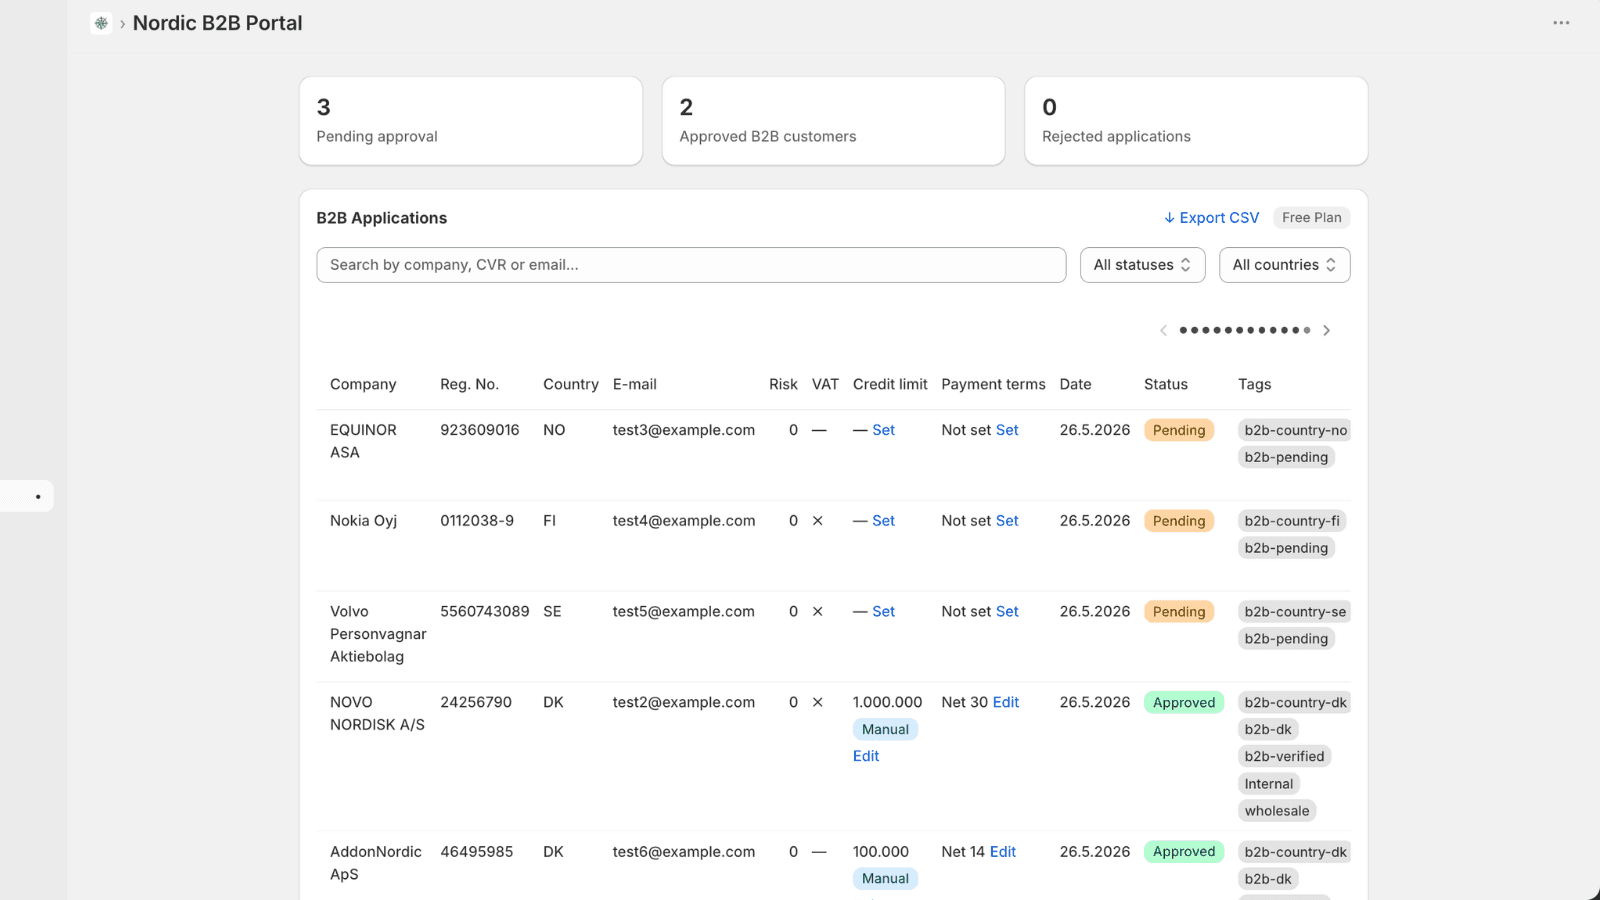Viewport: 1600px width, 900px height.
Task: Go to previous page with left chevron
Action: click(x=1163, y=330)
